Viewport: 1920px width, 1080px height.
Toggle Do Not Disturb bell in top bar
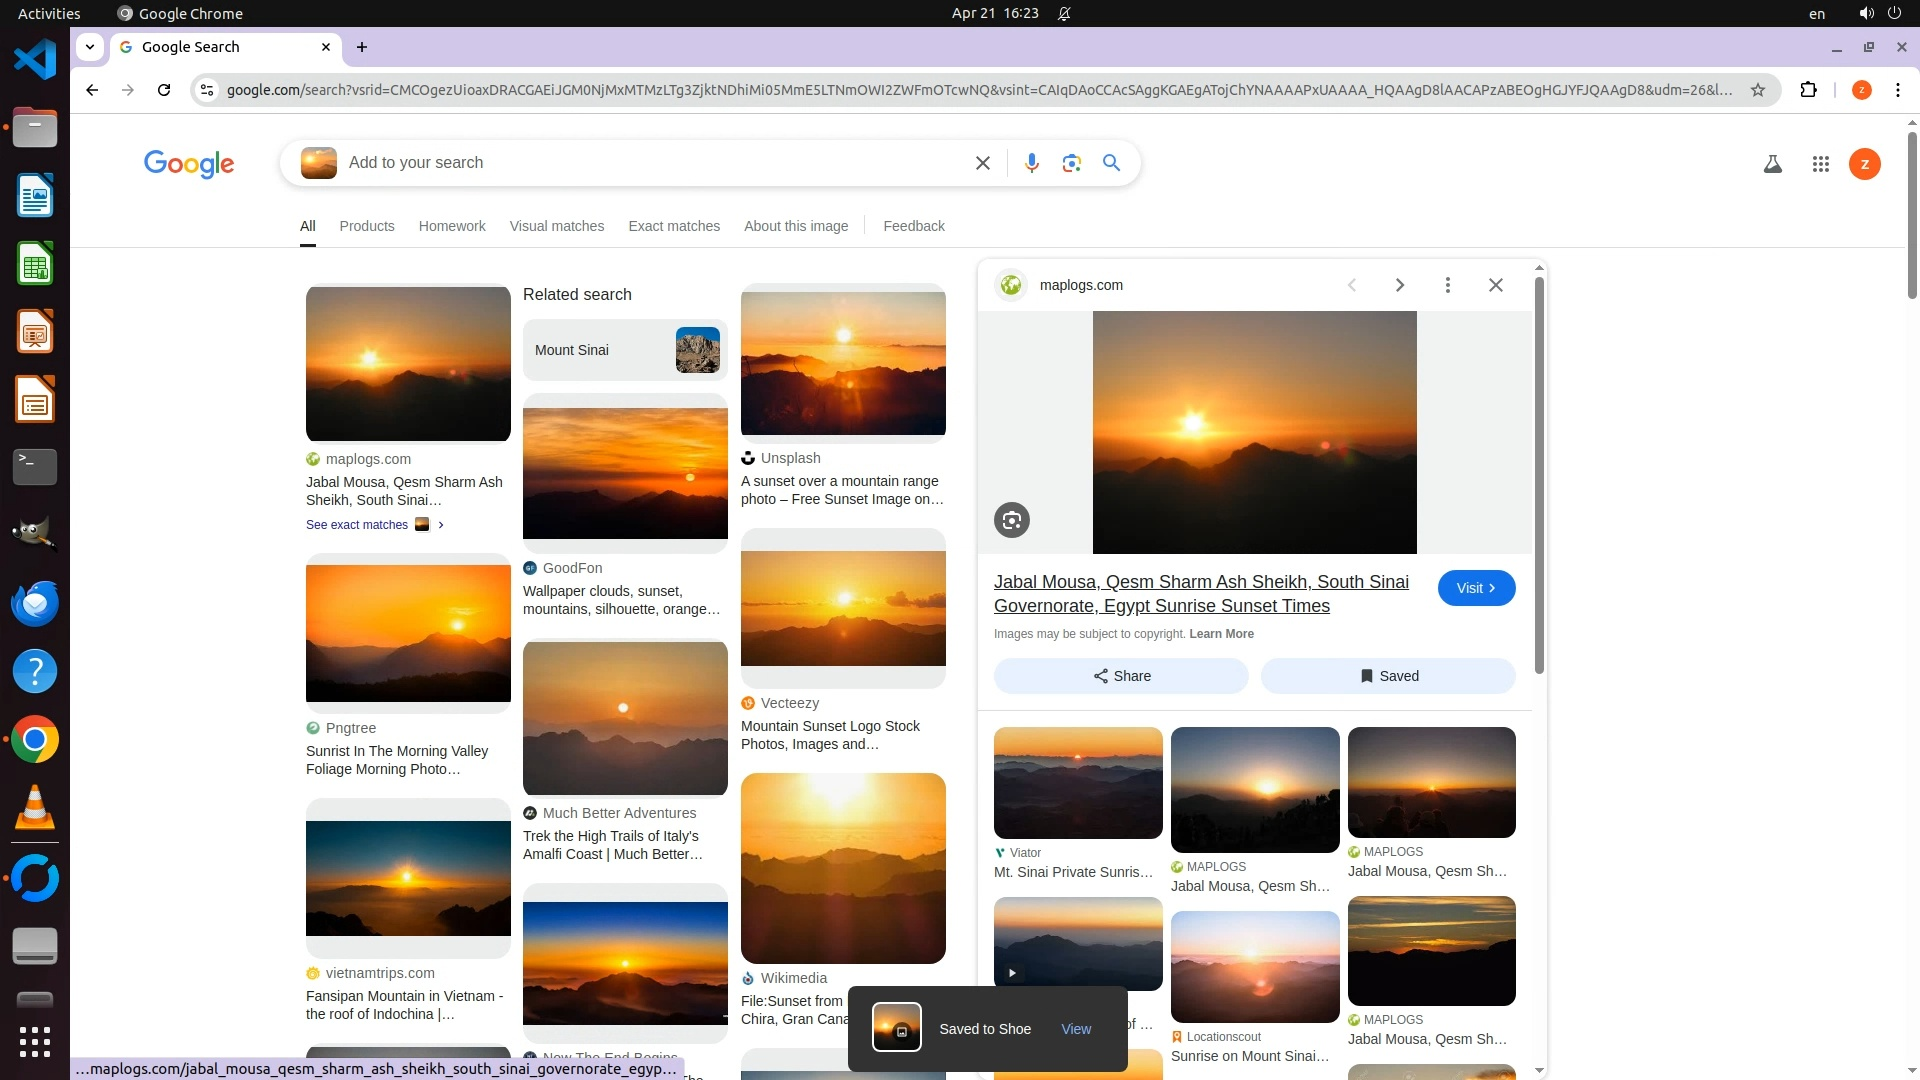coord(1064,13)
